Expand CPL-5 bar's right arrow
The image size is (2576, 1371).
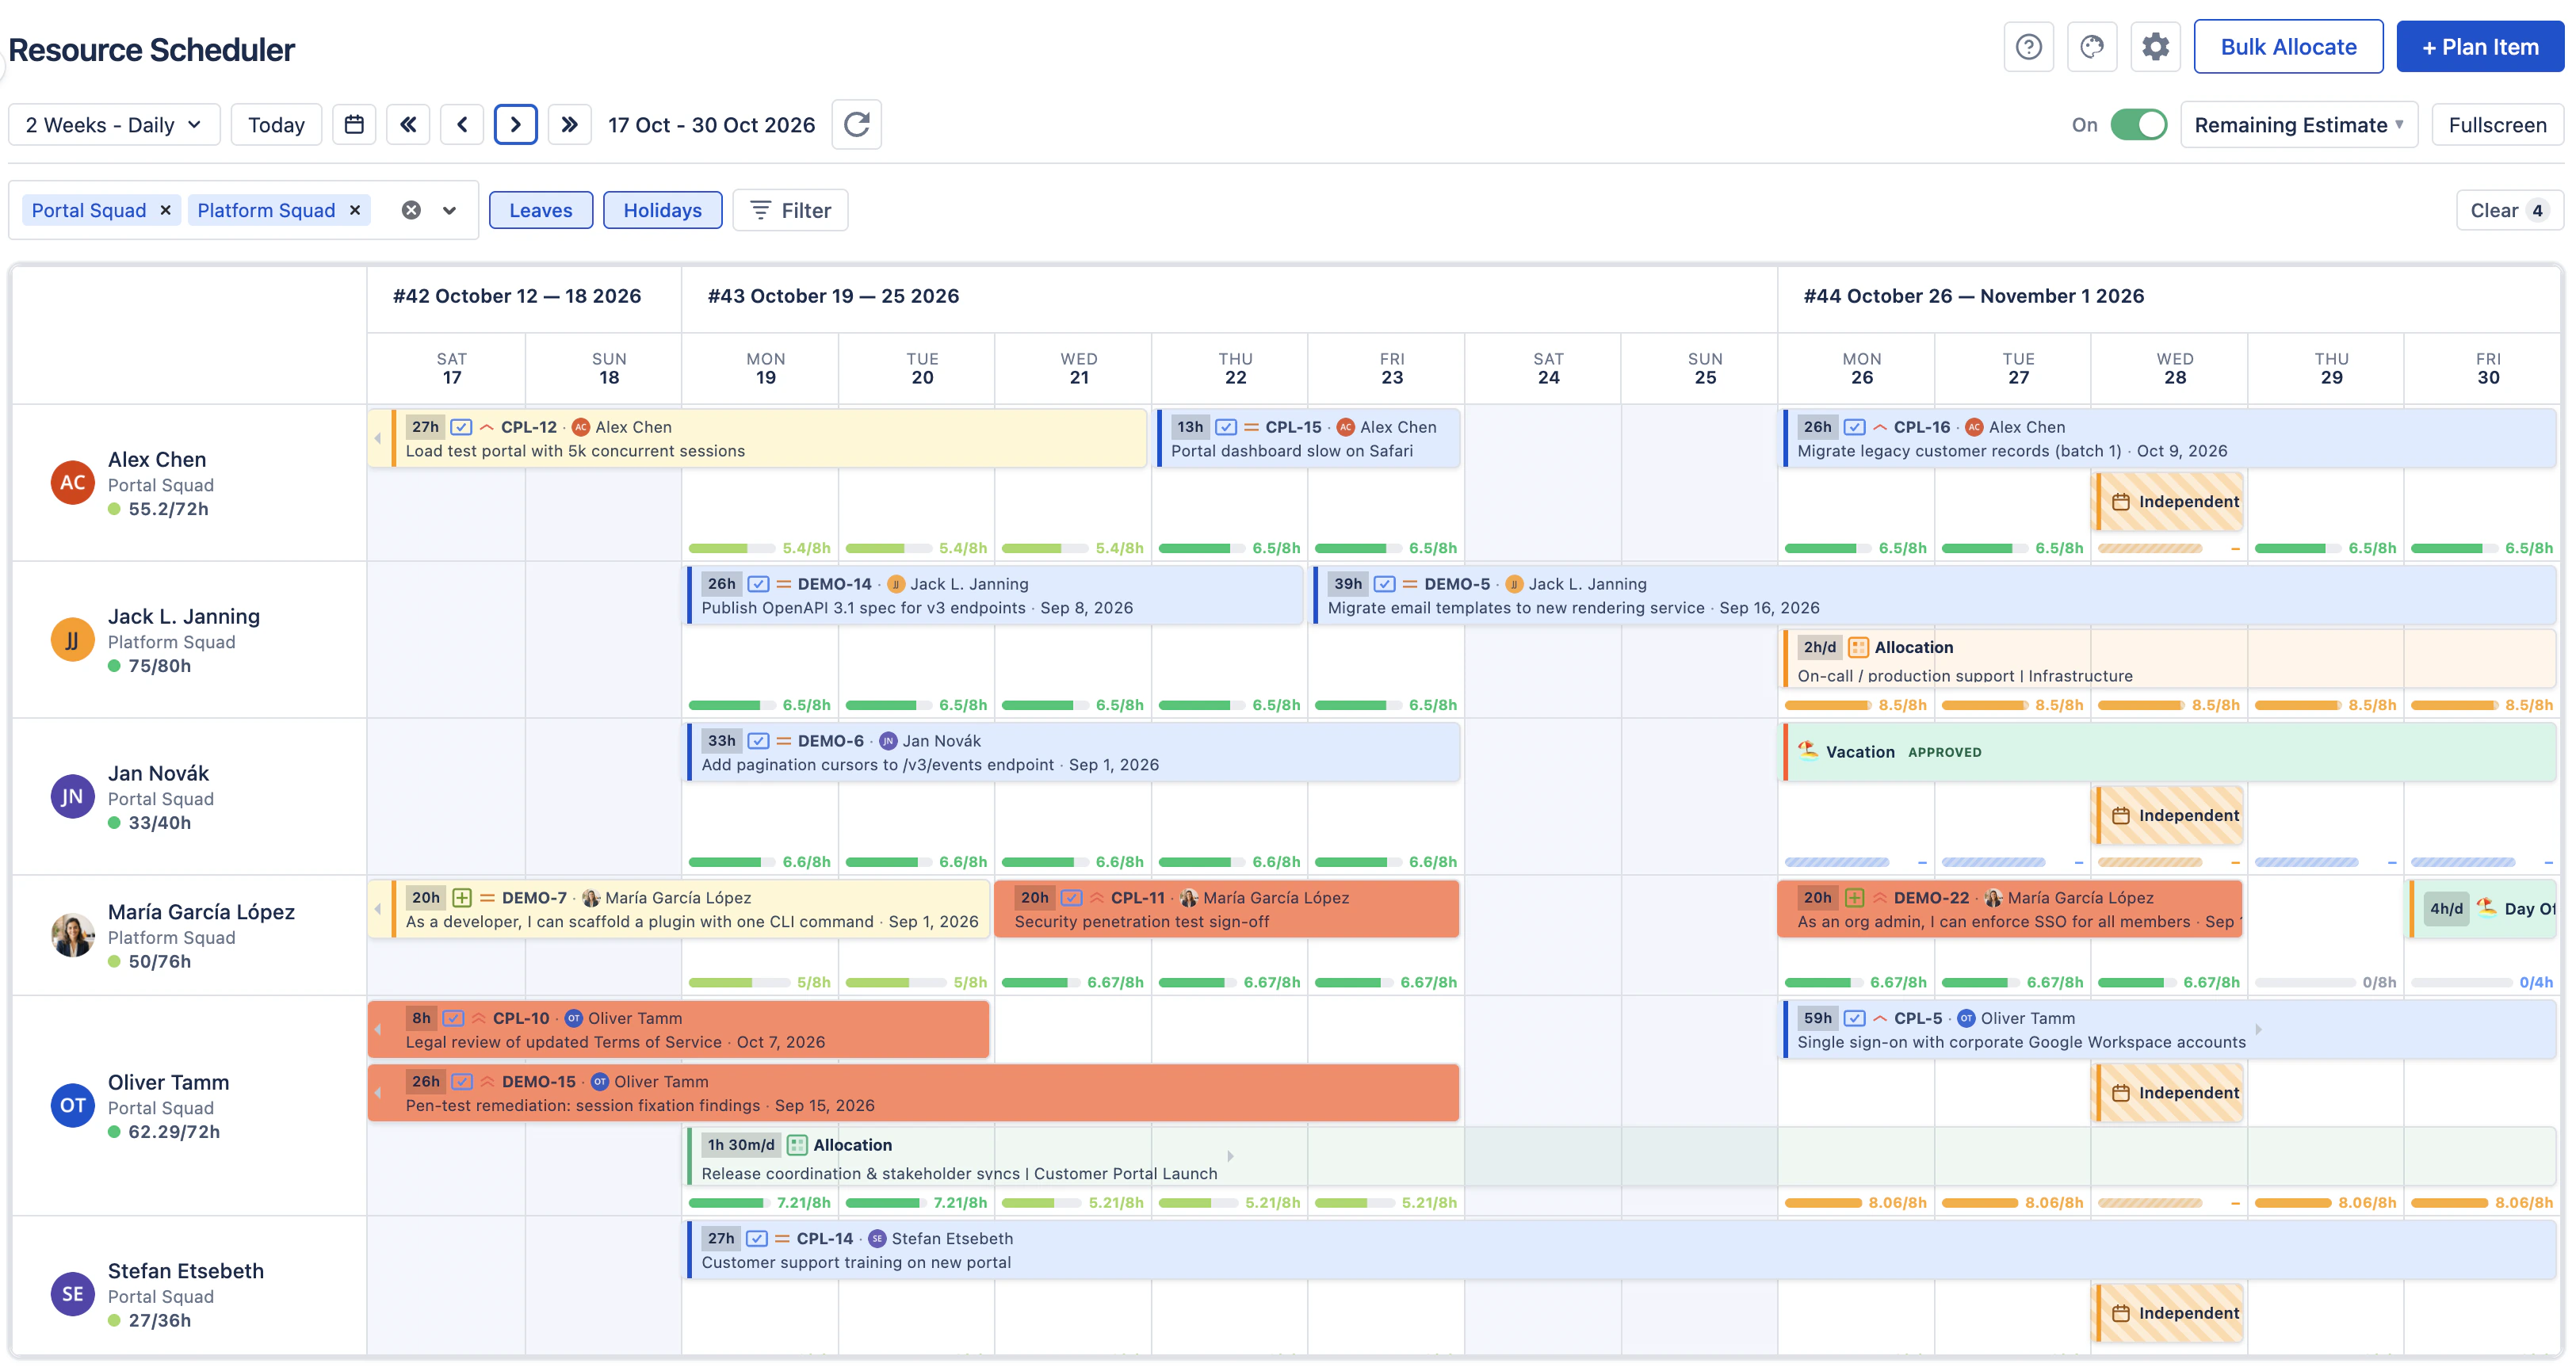pyautogui.click(x=2258, y=1029)
